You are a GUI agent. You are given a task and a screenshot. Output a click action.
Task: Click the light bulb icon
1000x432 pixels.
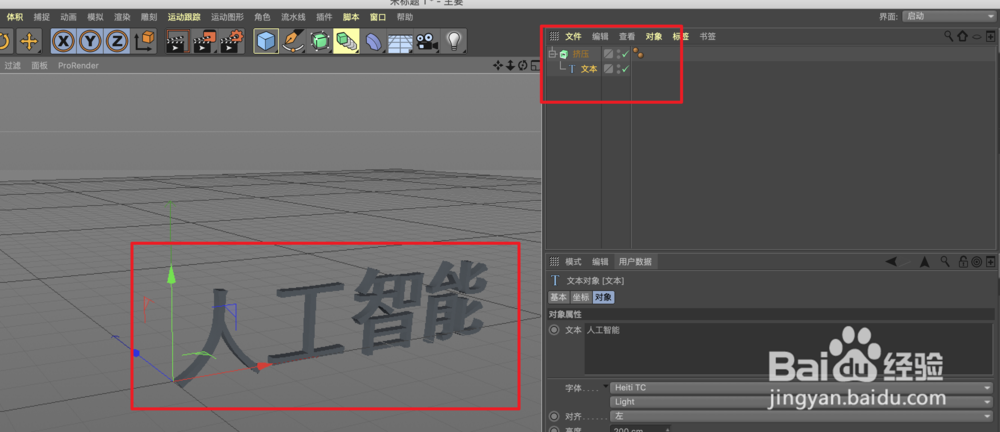(x=453, y=41)
